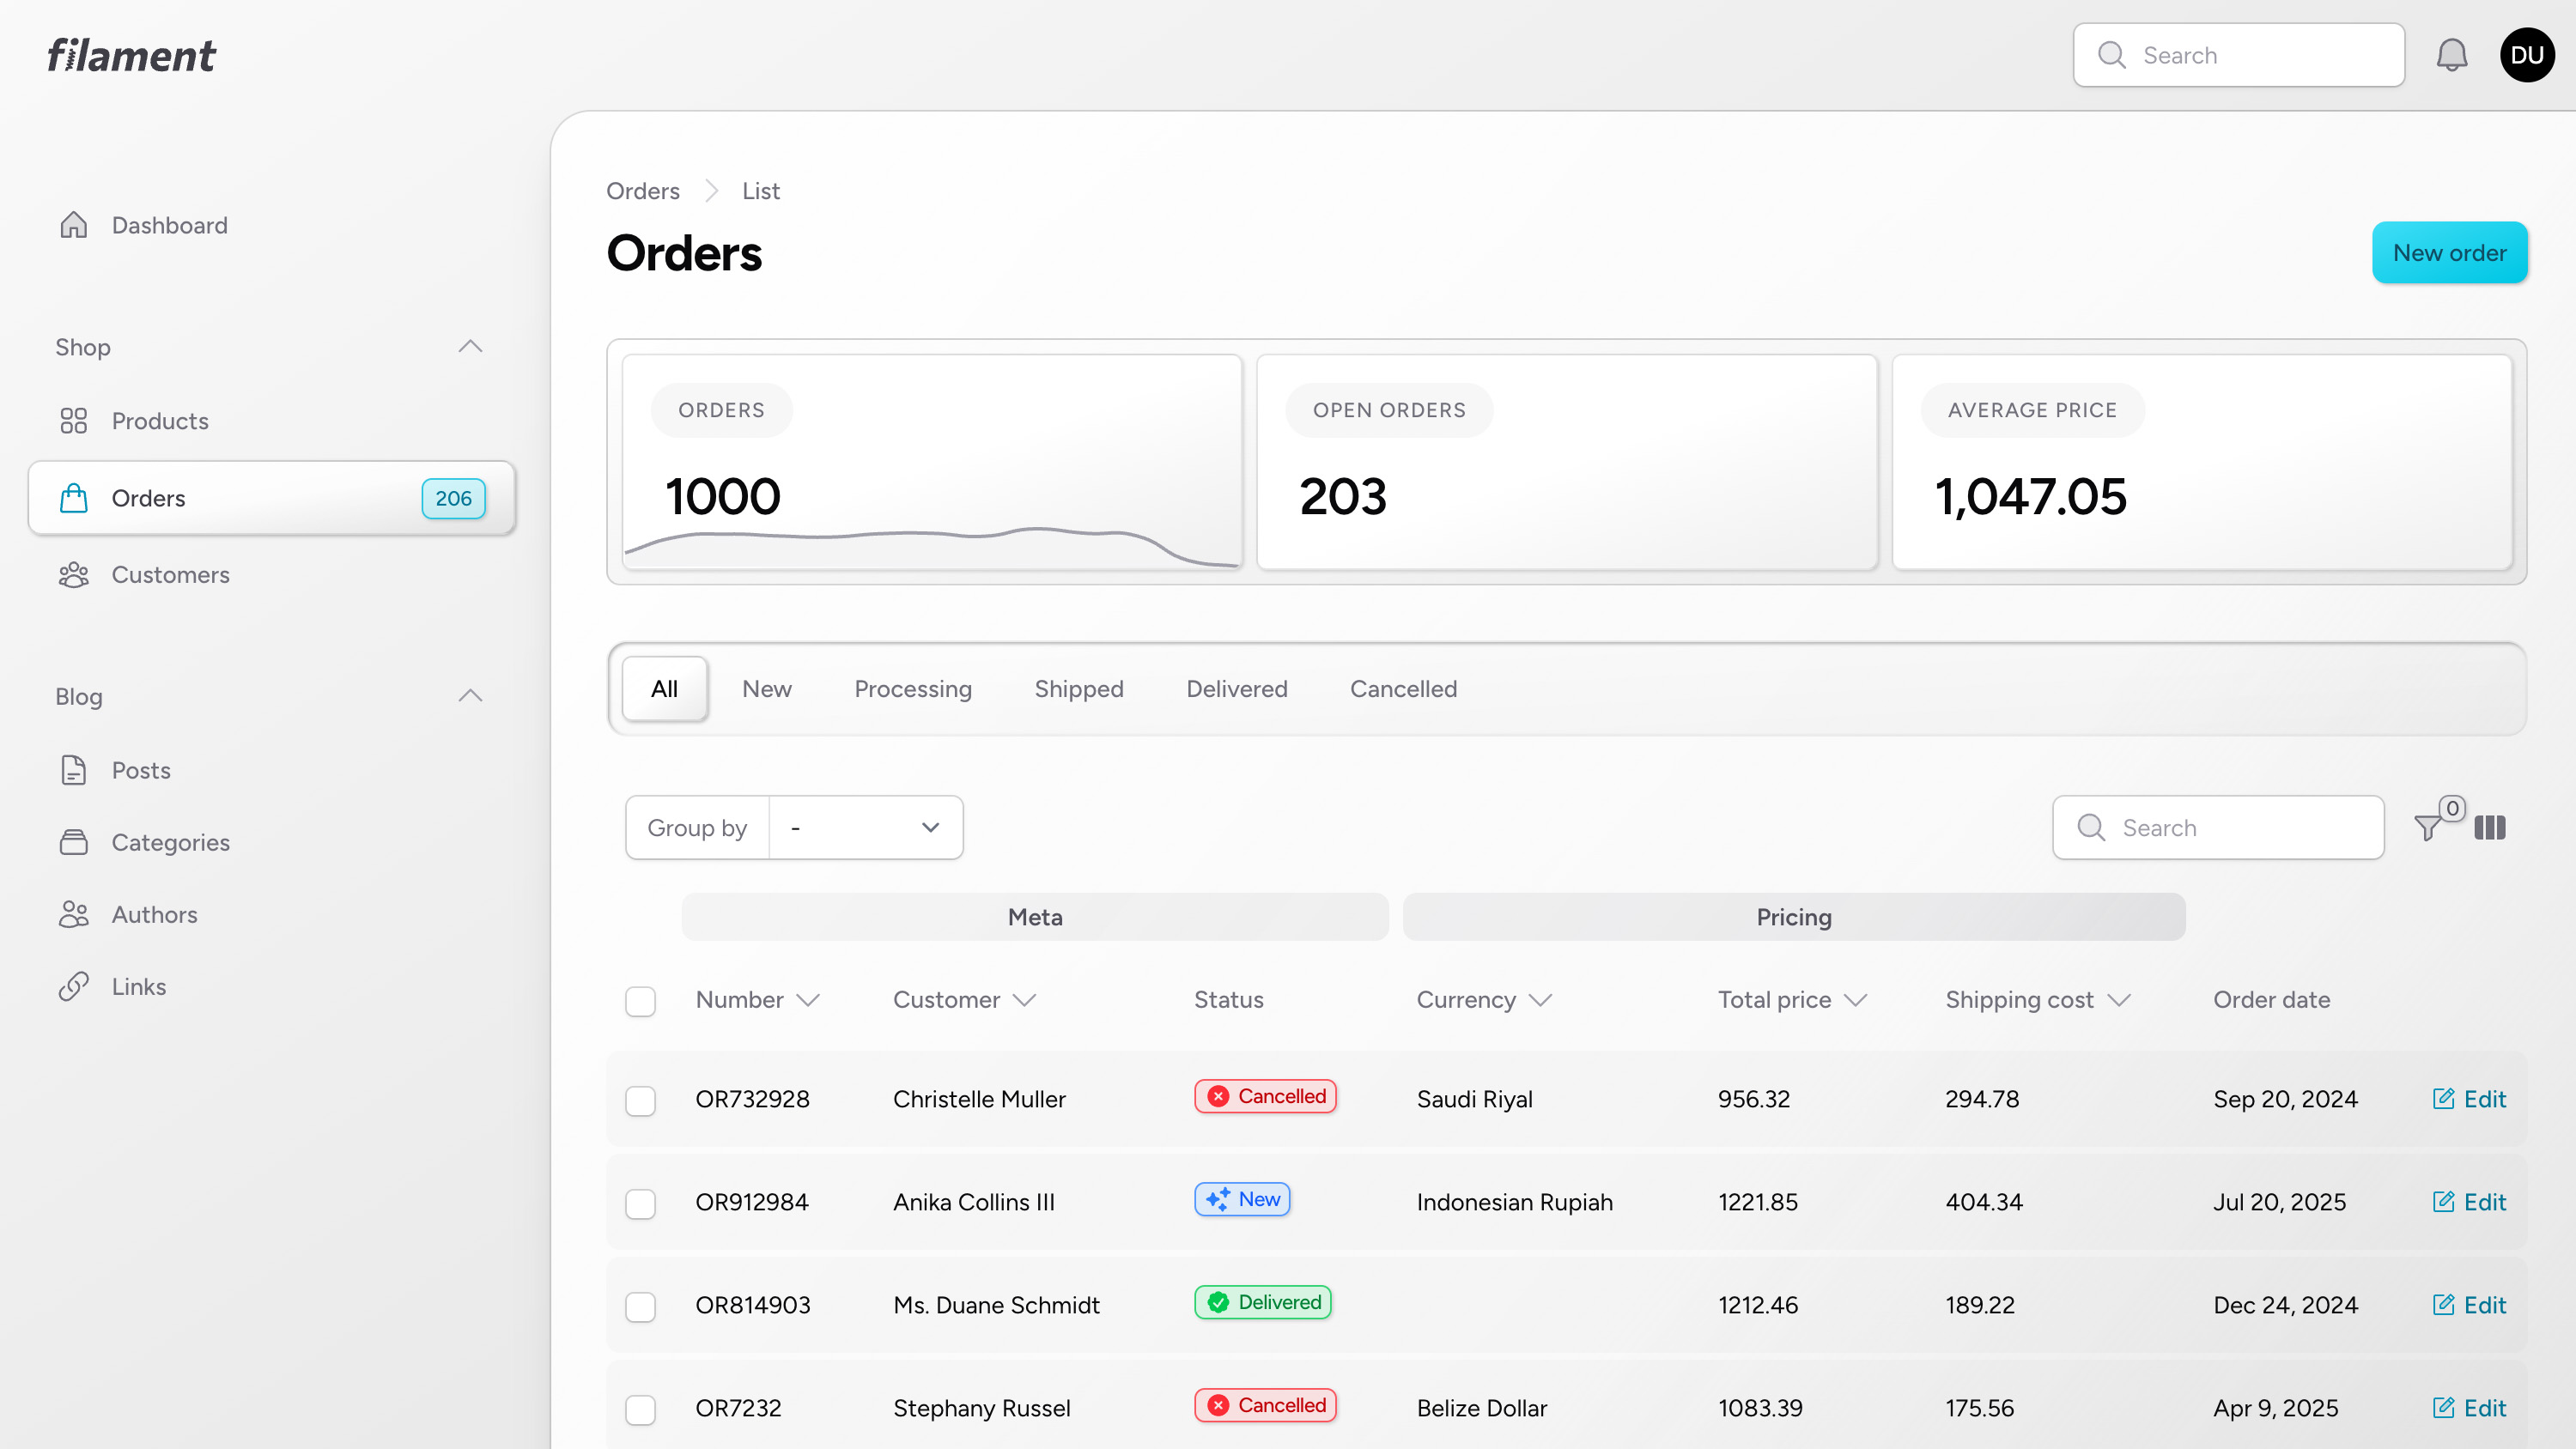Collapse the Blog section in sidebar
The height and width of the screenshot is (1449, 2576).
point(470,695)
